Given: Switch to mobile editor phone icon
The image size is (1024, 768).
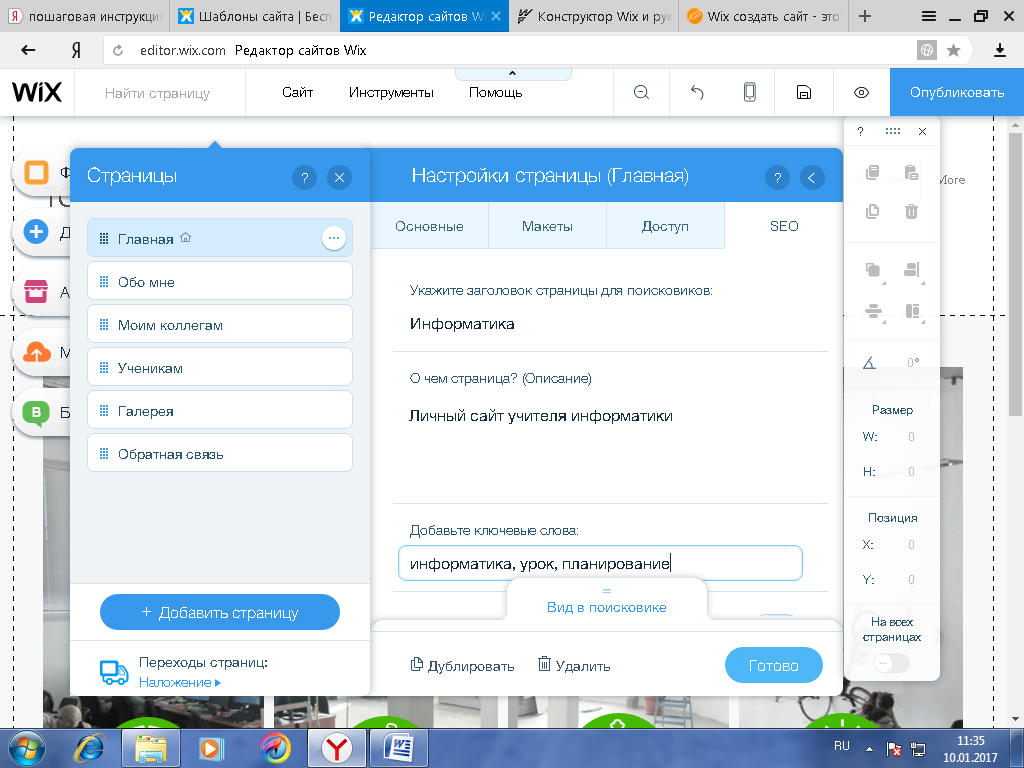Looking at the screenshot, I should point(750,92).
